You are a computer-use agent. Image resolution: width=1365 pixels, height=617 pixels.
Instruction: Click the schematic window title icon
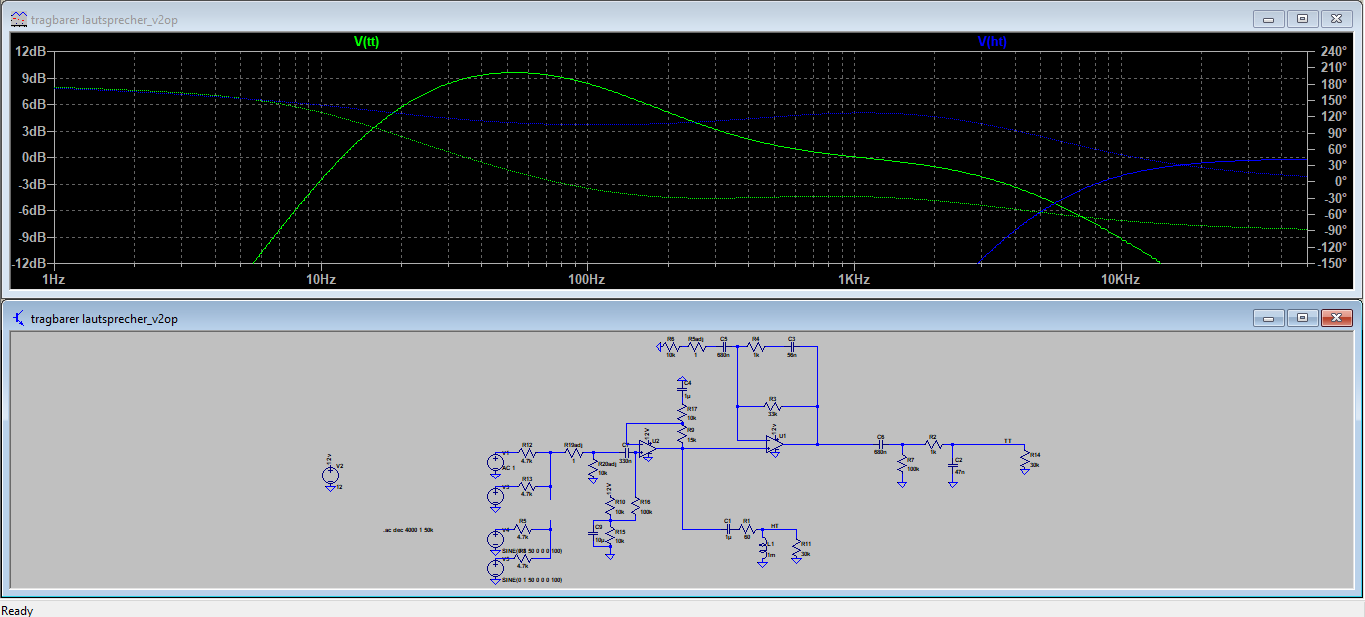pos(19,318)
